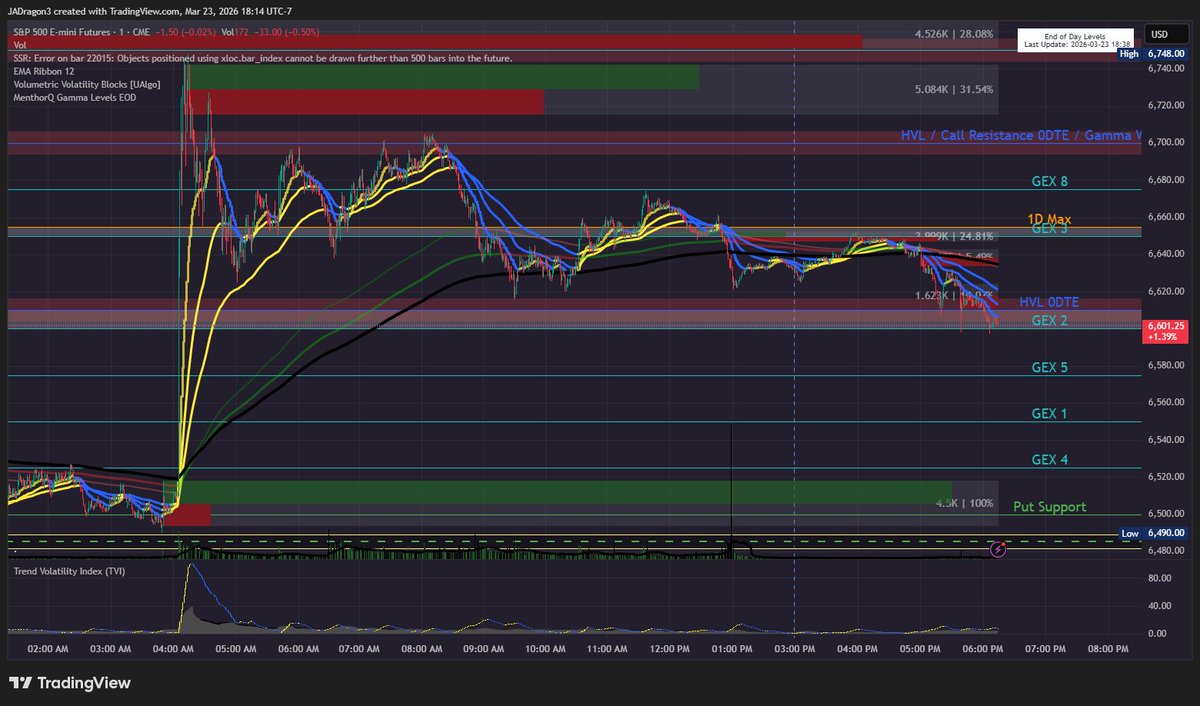Click the 40.00 value on TVI axis
Screen dimensions: 1200x706
[1162, 606]
